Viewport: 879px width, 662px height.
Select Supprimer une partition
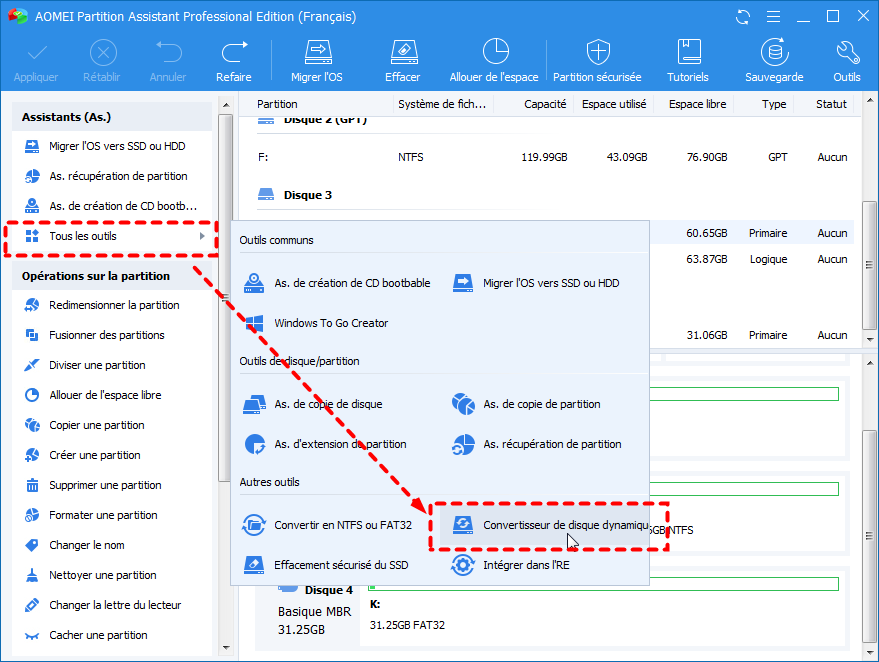112,485
